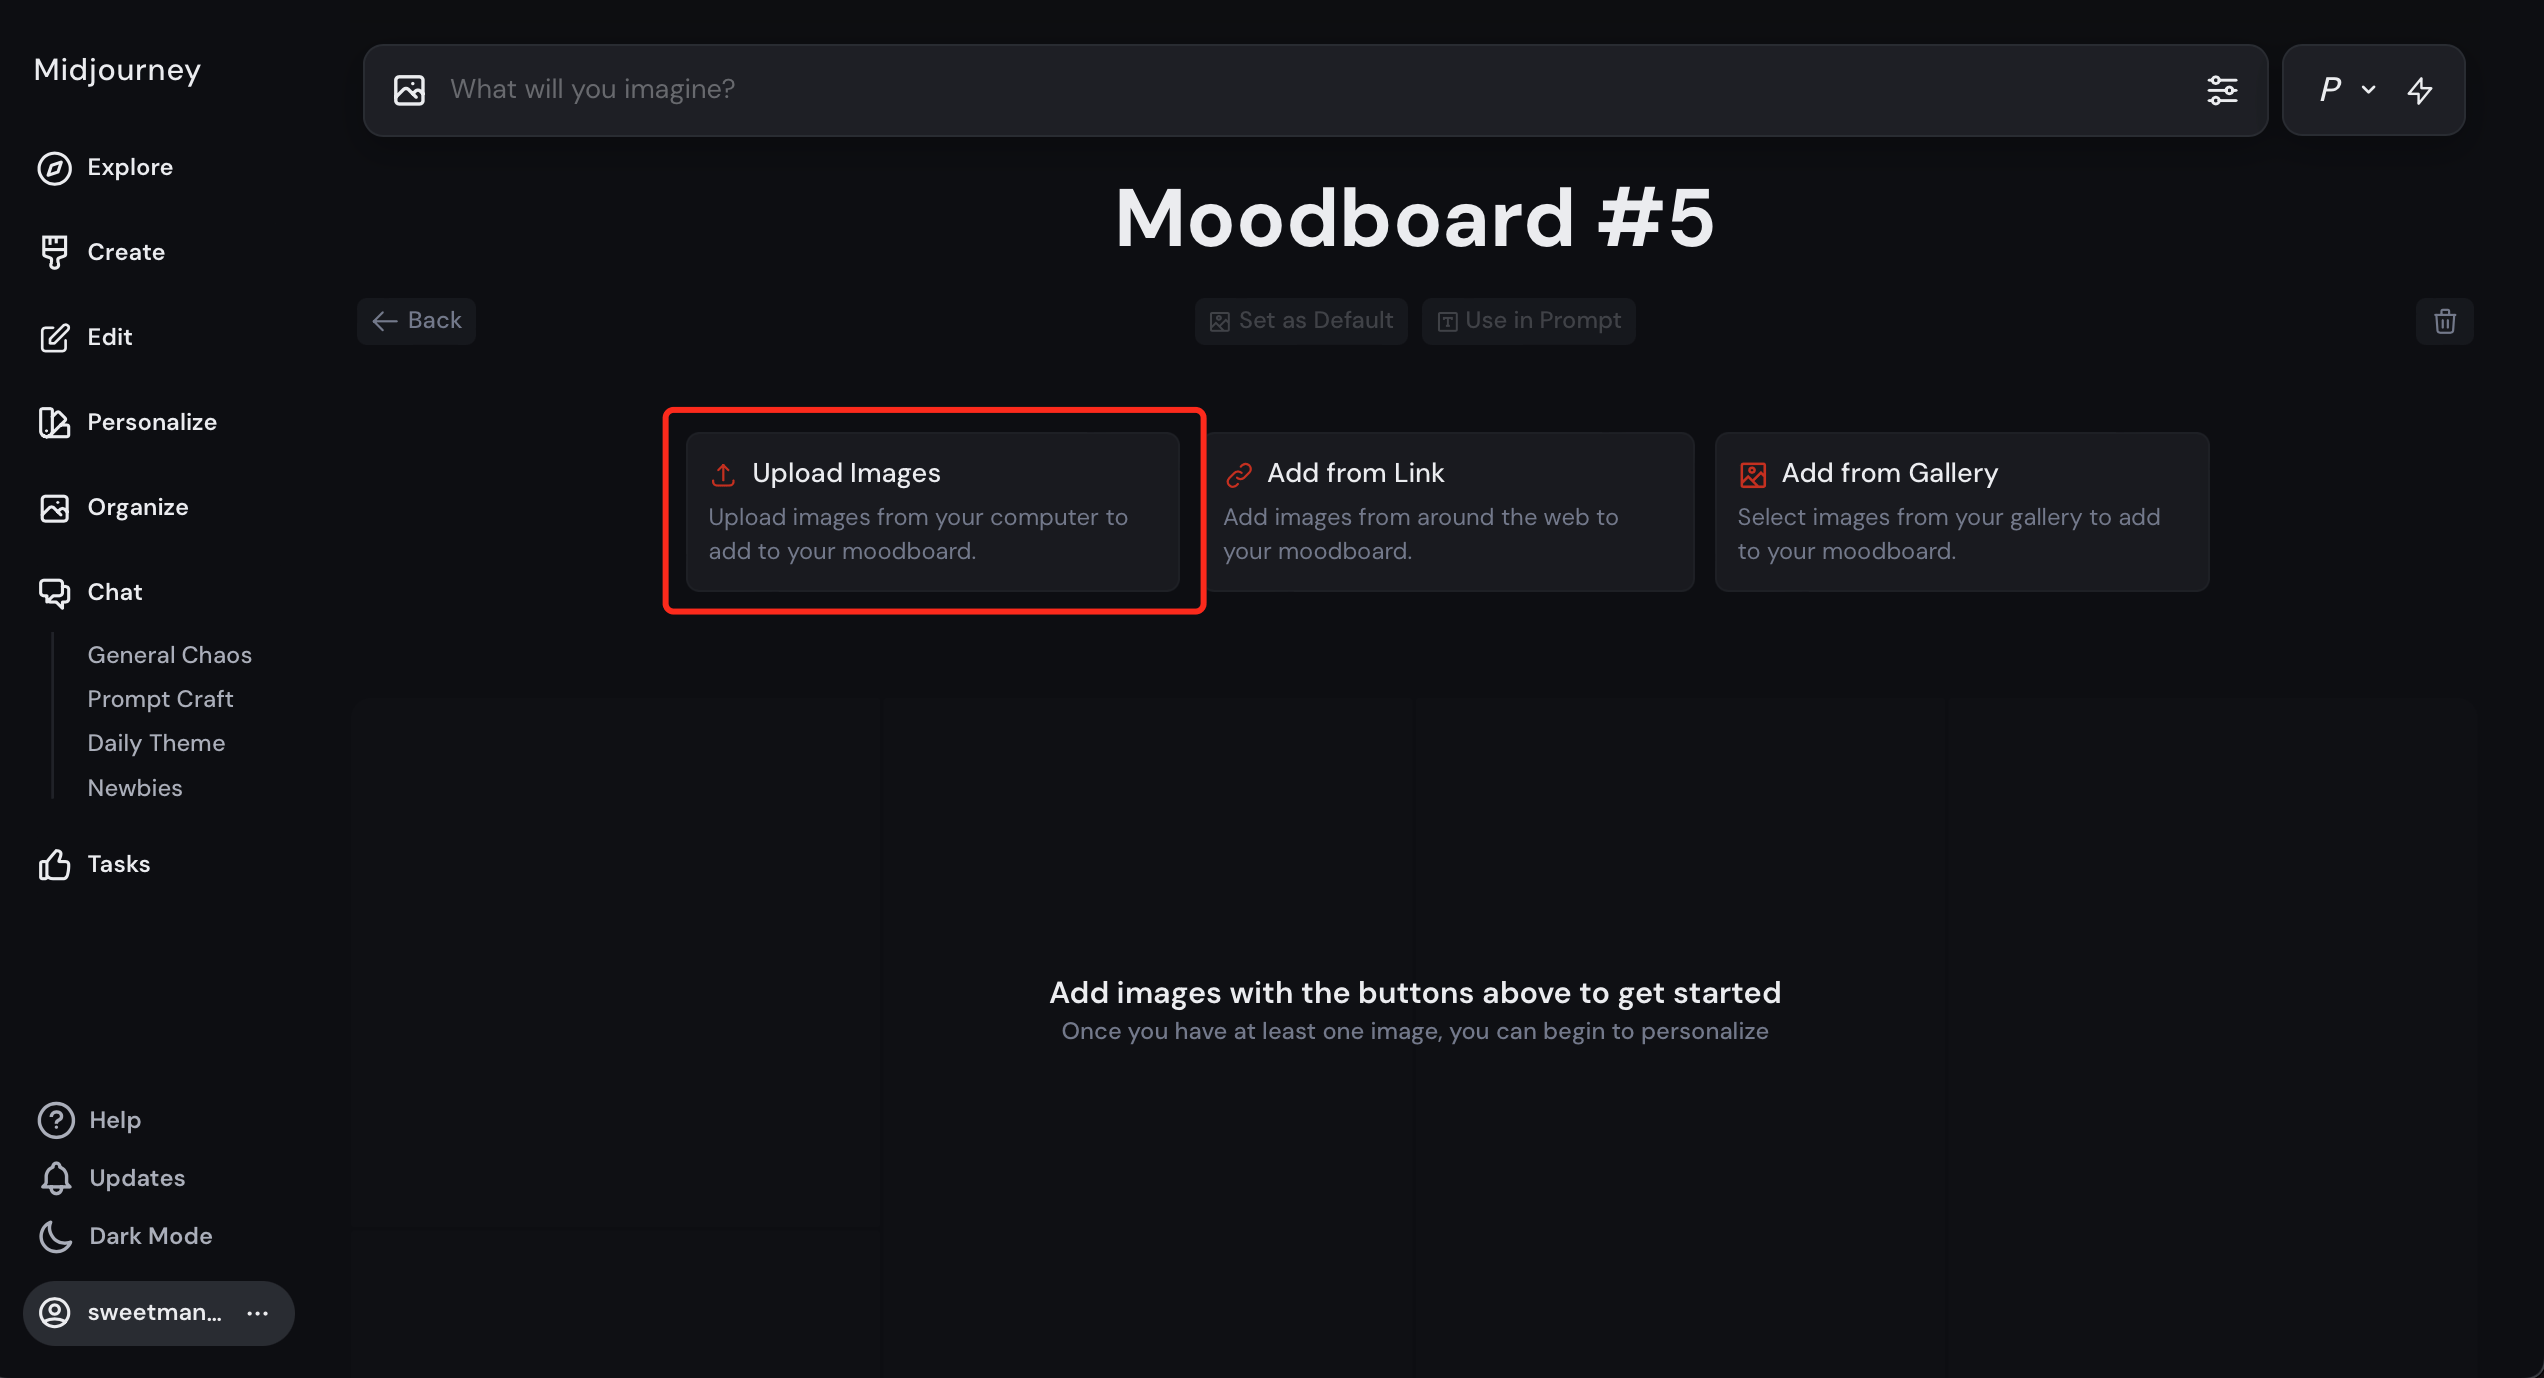Click Use in Prompt button

click(1529, 321)
